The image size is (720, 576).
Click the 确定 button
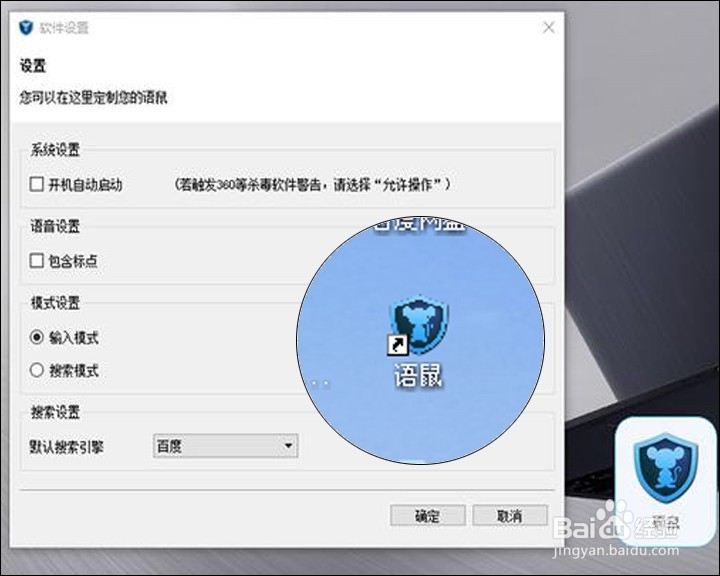428,516
